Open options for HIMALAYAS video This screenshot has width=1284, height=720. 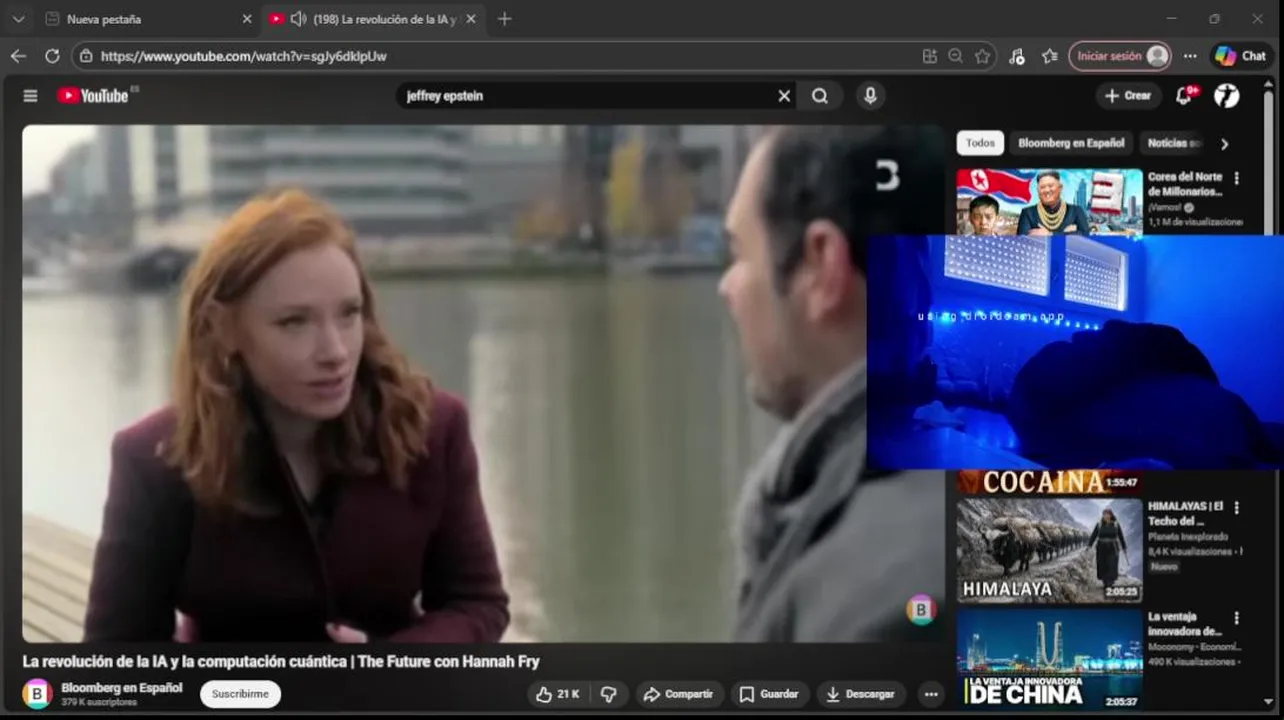tap(1237, 507)
